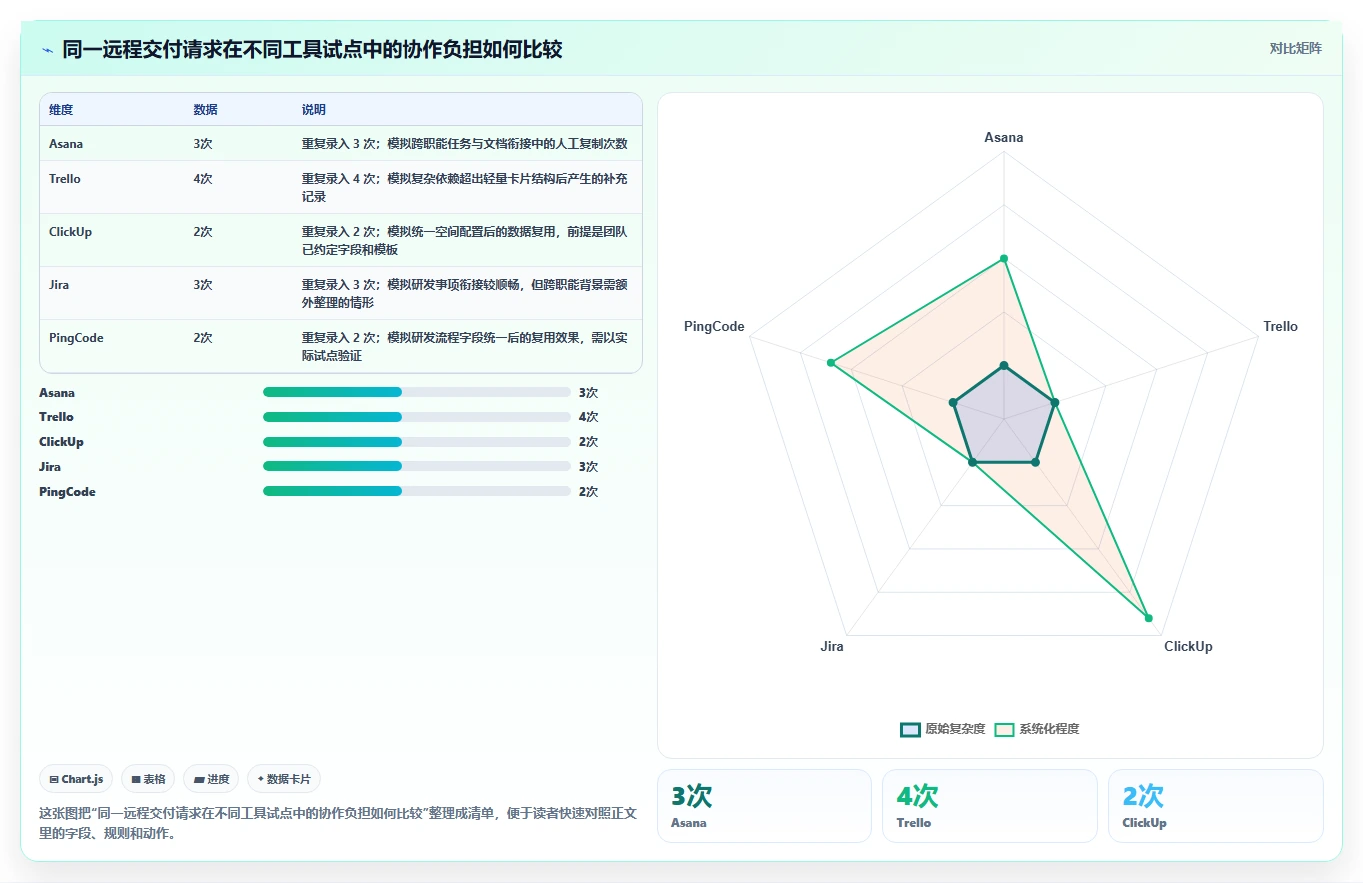Click the 维度 column header

coord(61,110)
